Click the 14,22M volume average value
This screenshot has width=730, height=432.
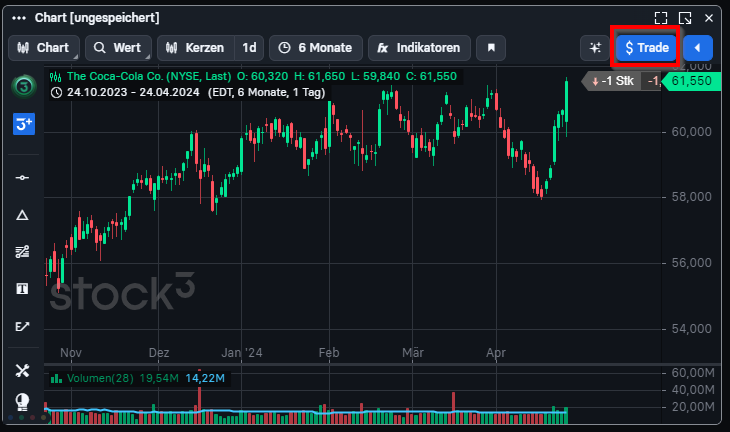[x=205, y=378]
